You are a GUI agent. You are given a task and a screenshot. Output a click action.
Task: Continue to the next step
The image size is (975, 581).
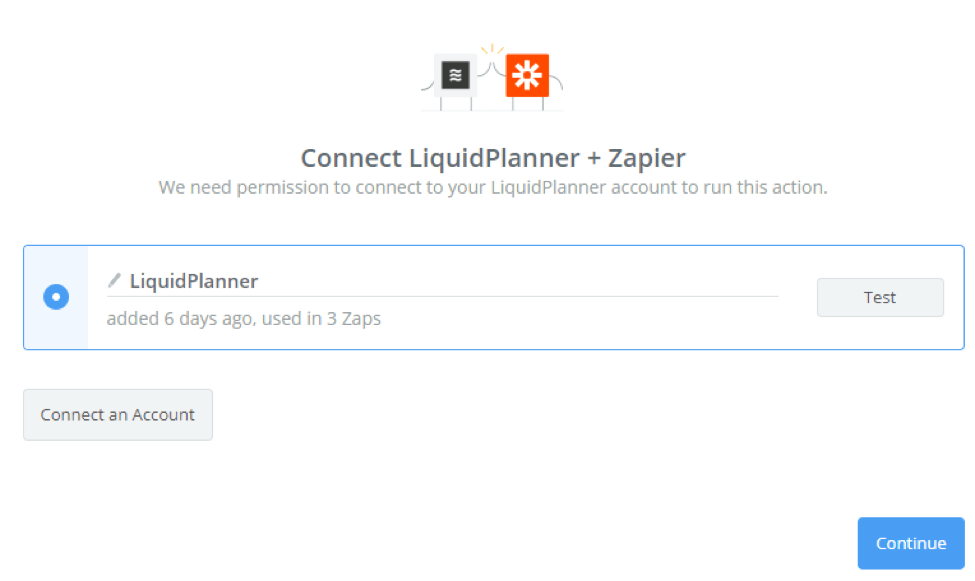coord(911,543)
